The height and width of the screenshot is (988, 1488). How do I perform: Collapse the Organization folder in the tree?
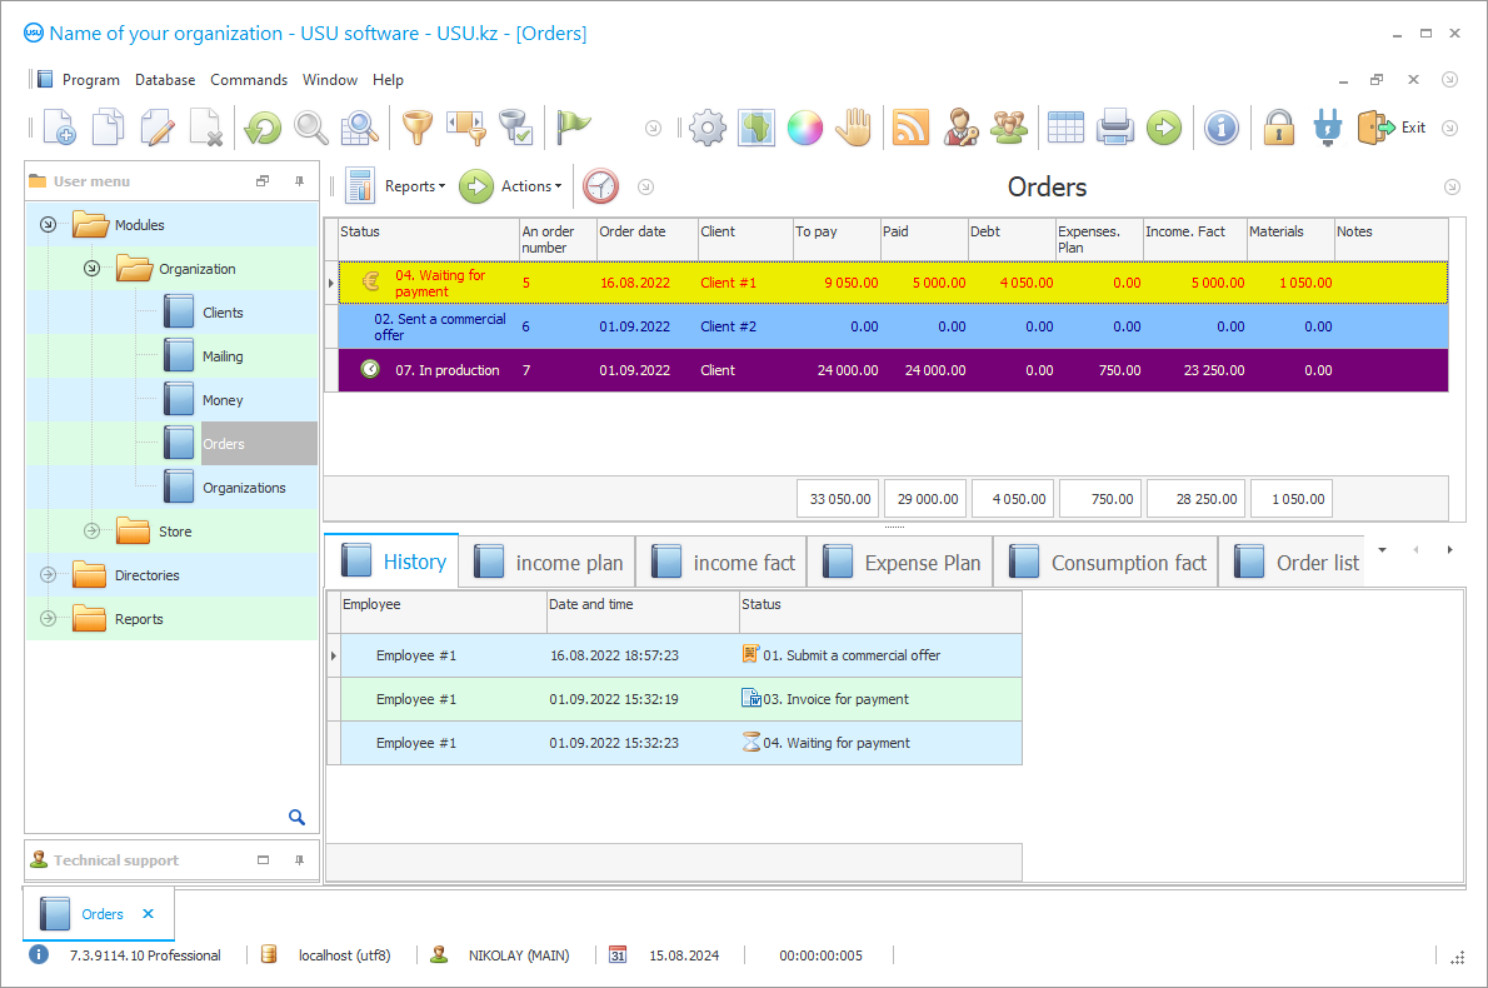tap(91, 268)
